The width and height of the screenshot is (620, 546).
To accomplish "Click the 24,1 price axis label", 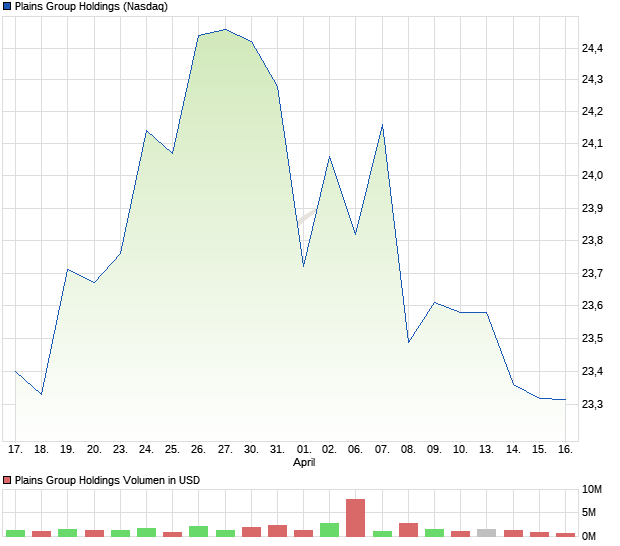I will (592, 143).
